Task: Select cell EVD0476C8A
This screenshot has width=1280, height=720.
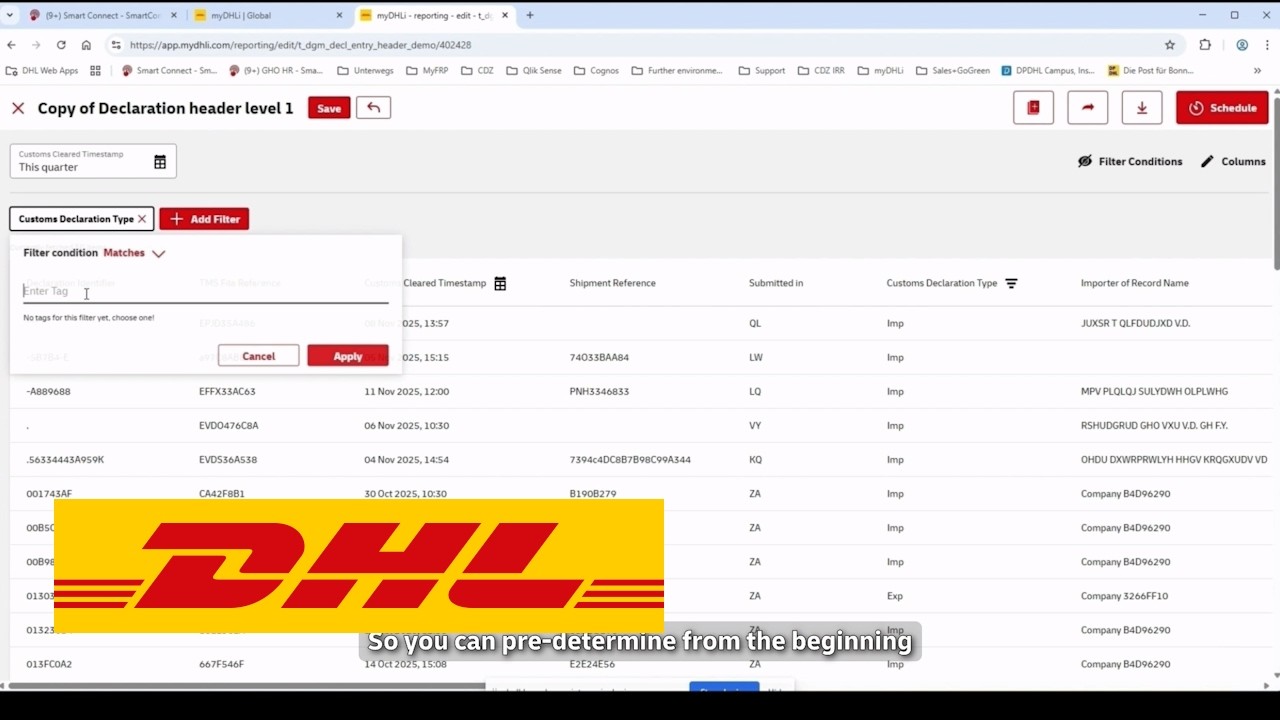Action: click(x=229, y=425)
